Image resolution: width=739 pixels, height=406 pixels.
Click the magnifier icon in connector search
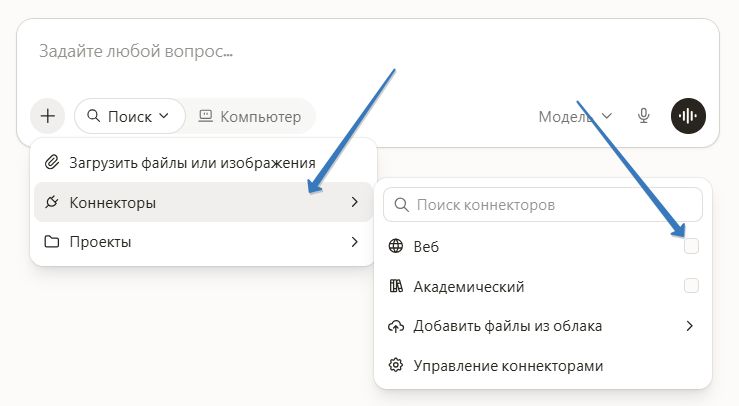tap(402, 205)
